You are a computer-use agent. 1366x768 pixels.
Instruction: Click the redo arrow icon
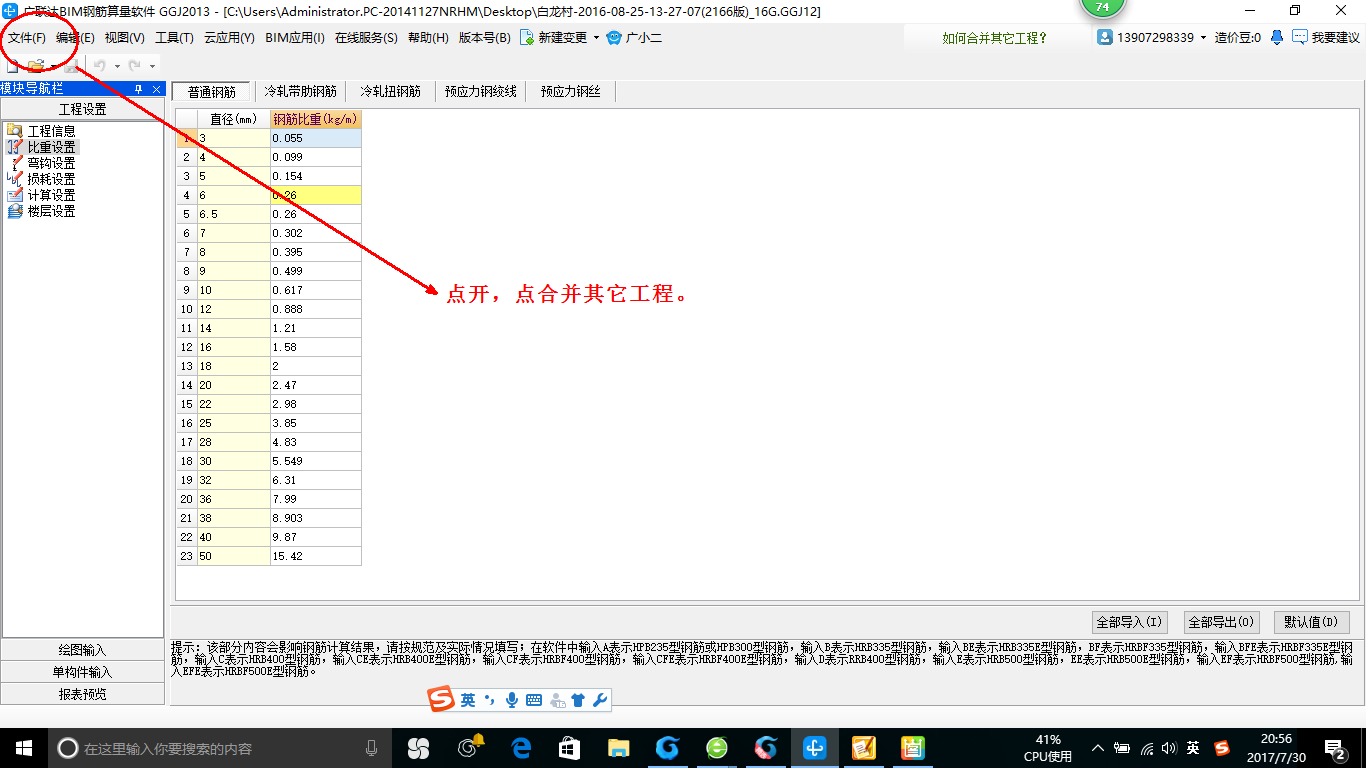pos(134,66)
